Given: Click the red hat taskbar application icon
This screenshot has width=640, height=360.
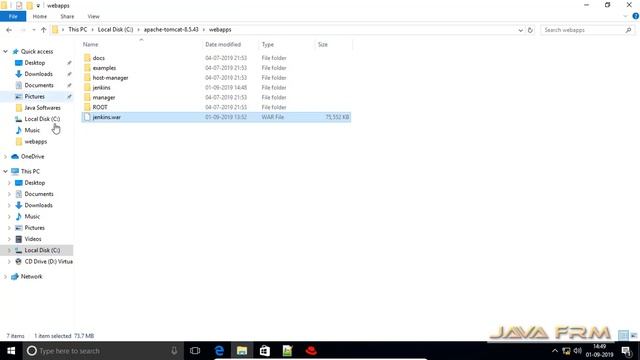Looking at the screenshot, I should [x=311, y=351].
